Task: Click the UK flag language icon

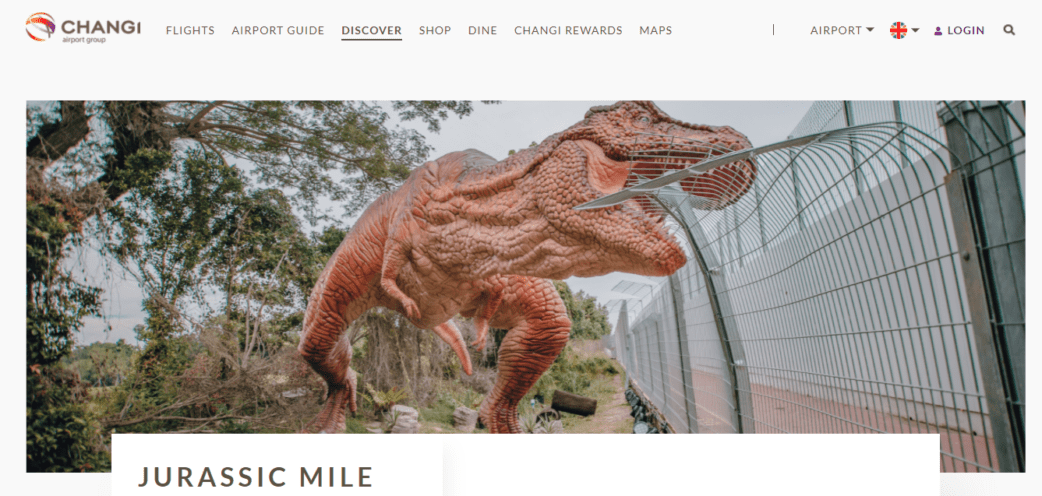Action: pyautogui.click(x=898, y=30)
